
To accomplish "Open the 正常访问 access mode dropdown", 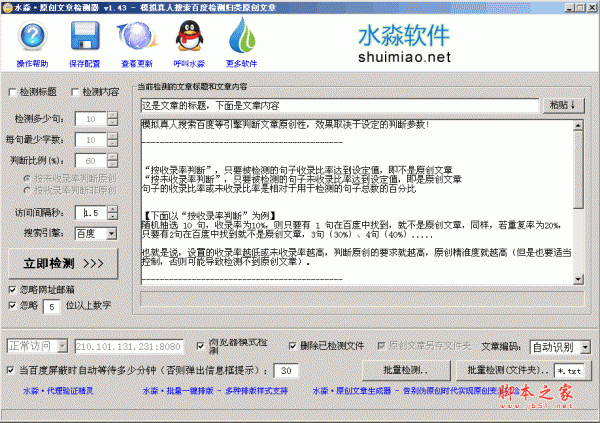I will (x=62, y=346).
